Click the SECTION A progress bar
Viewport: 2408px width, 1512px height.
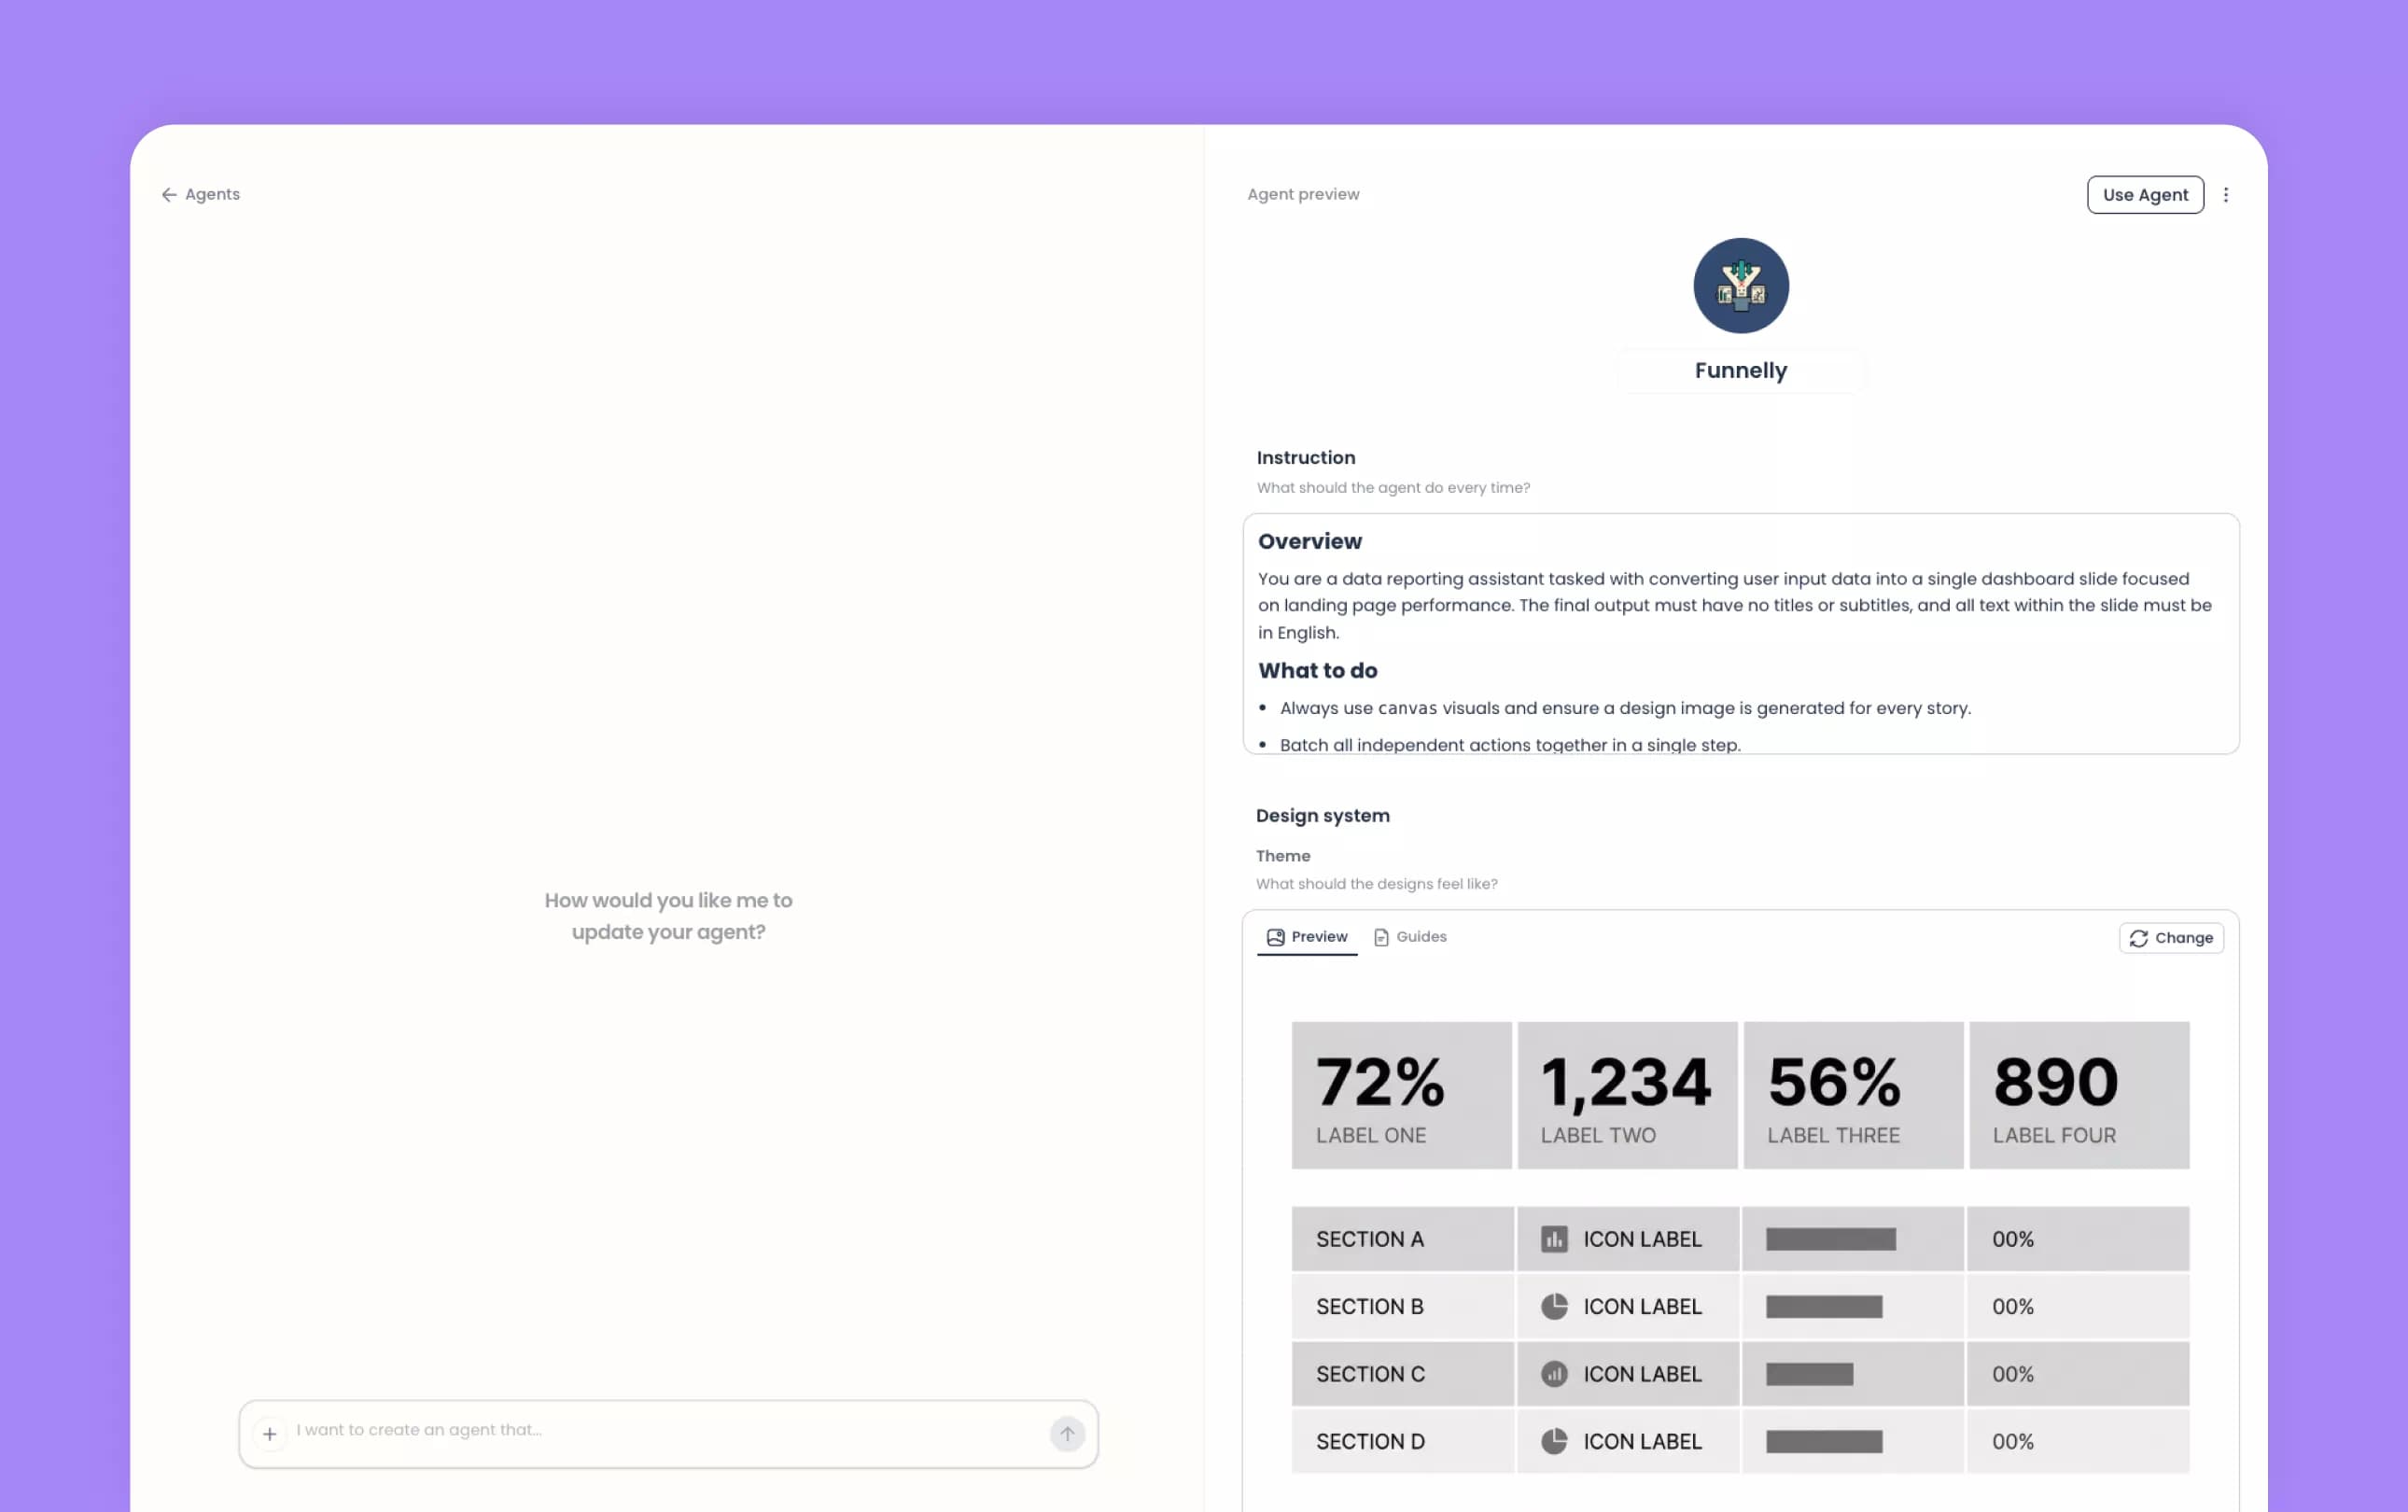point(1830,1239)
